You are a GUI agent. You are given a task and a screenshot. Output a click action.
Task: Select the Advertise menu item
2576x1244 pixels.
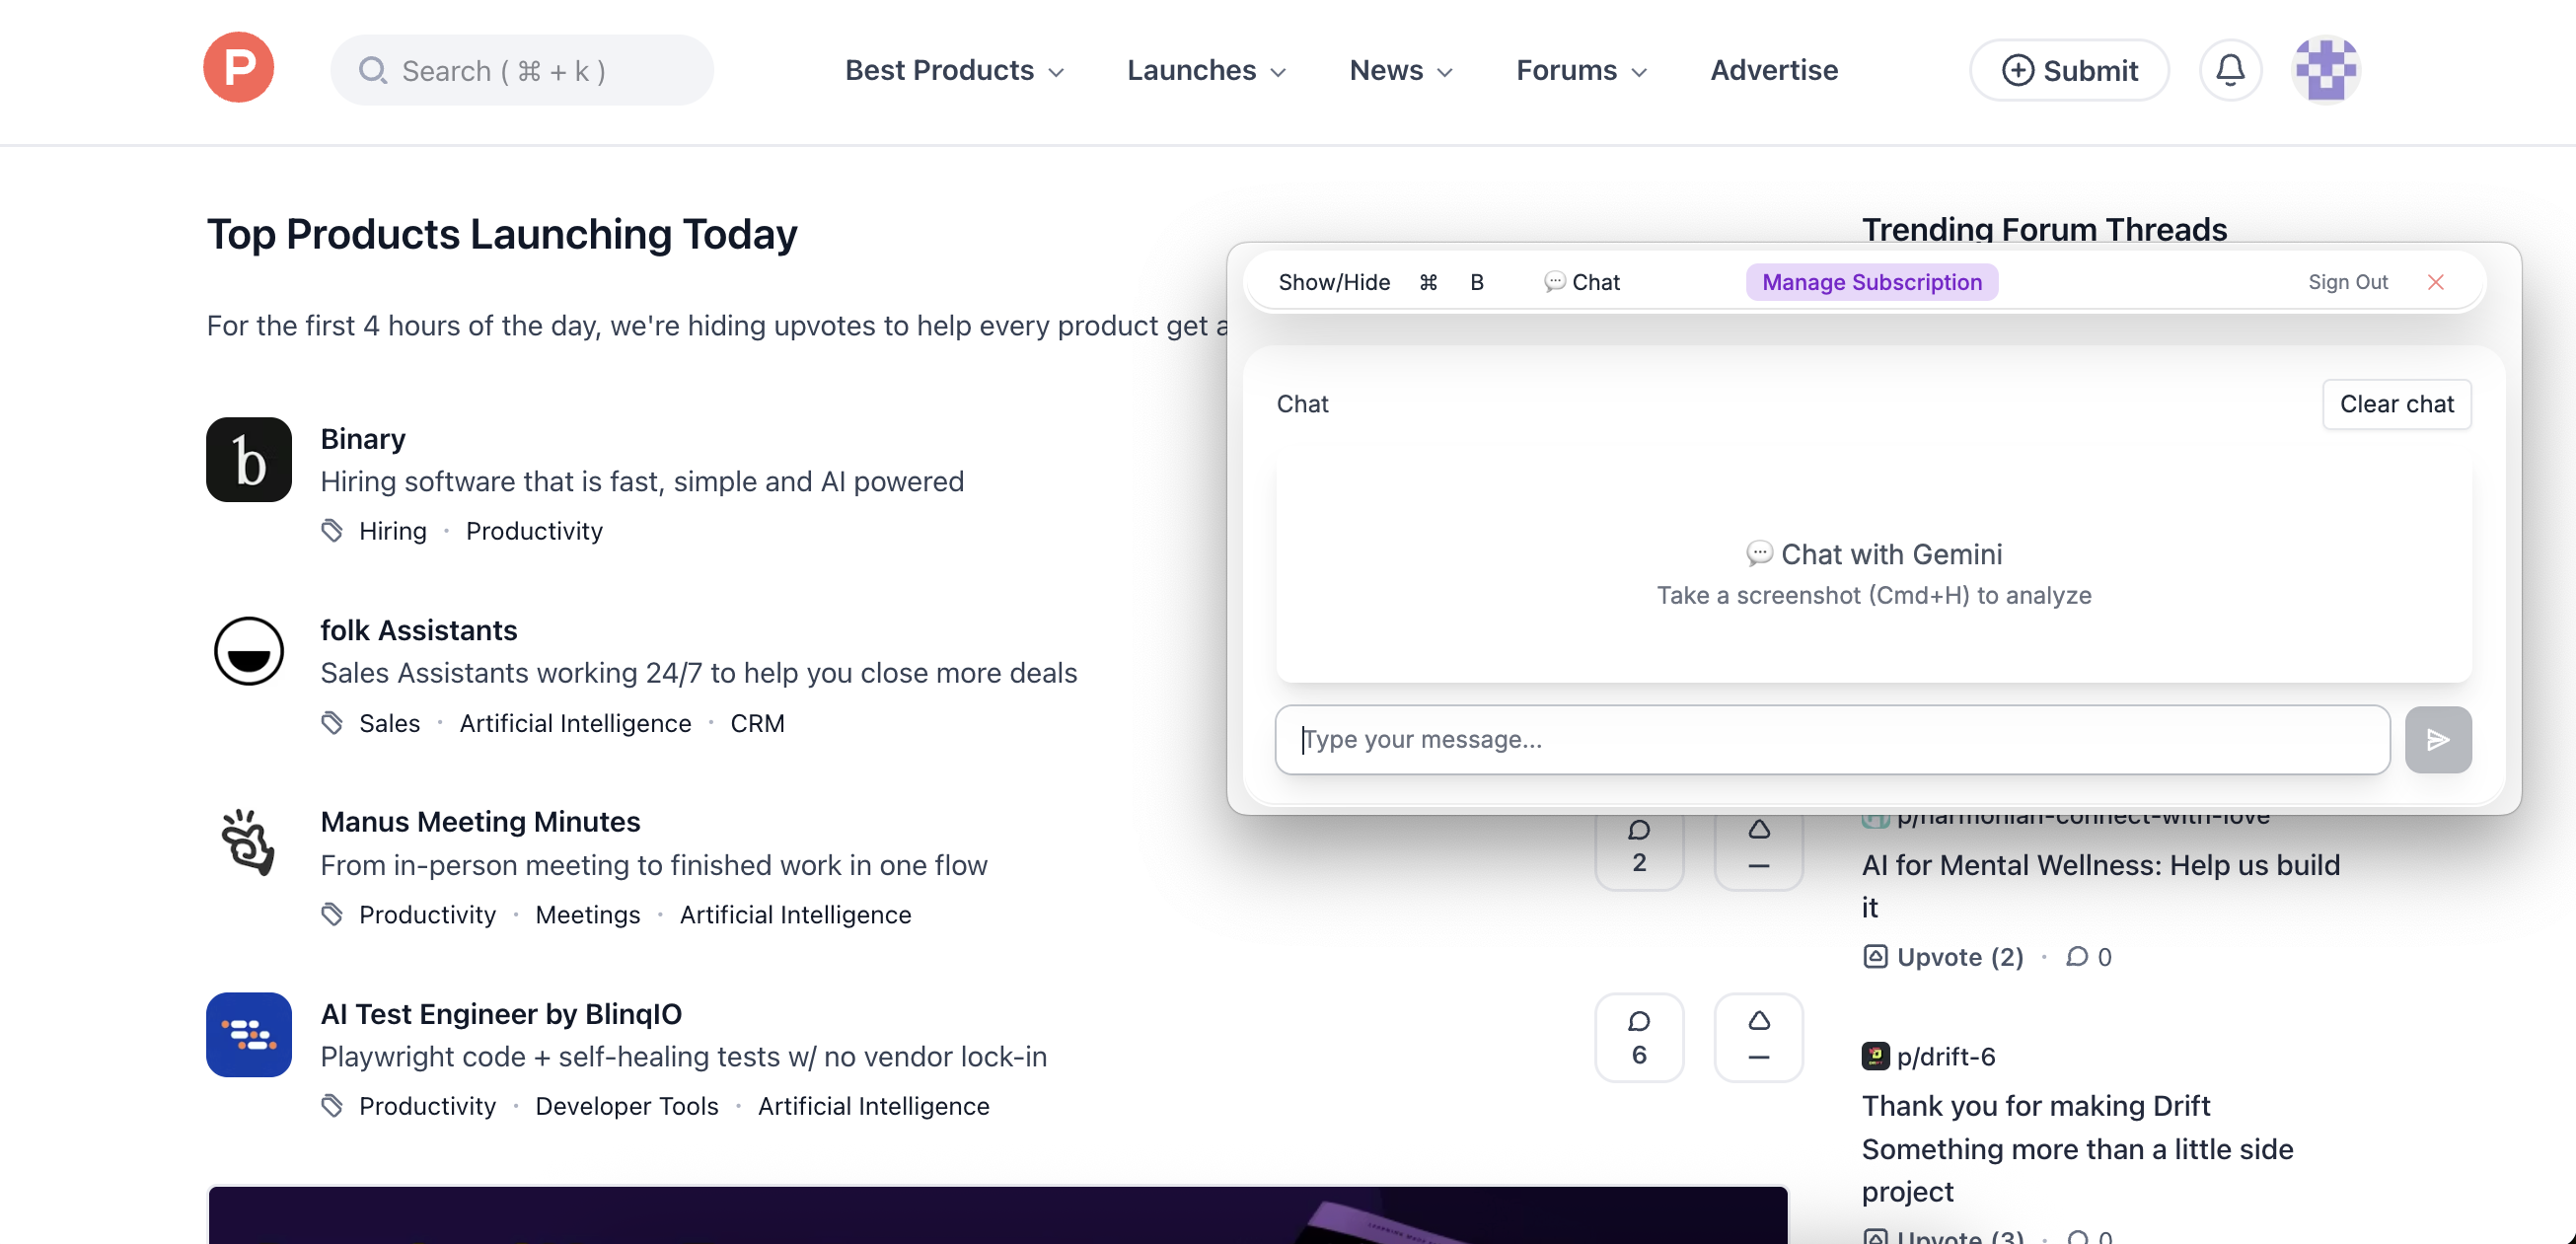coord(1773,70)
